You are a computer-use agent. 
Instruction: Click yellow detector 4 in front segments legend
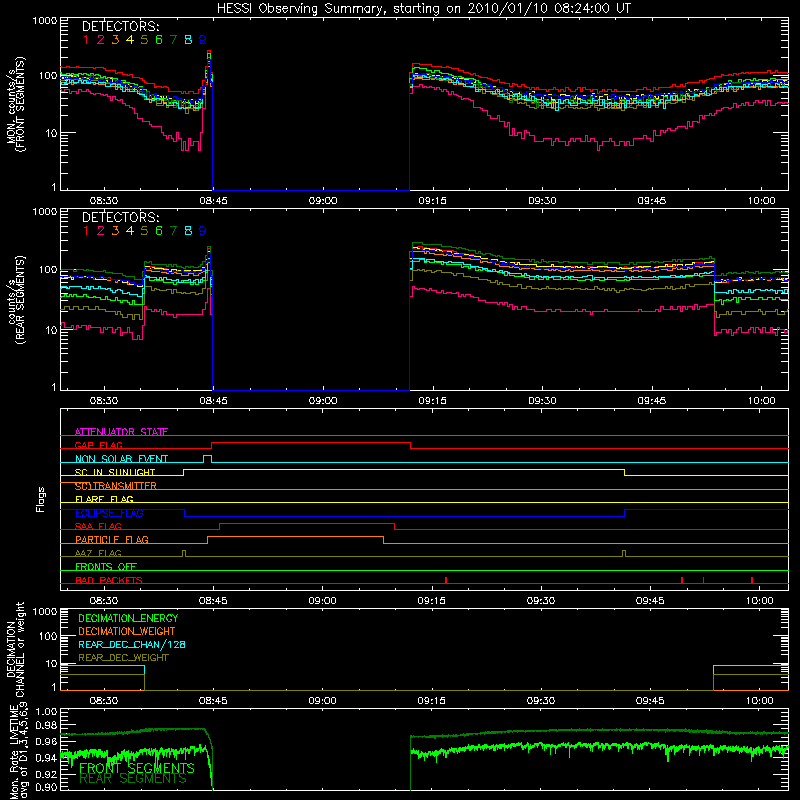pos(130,40)
